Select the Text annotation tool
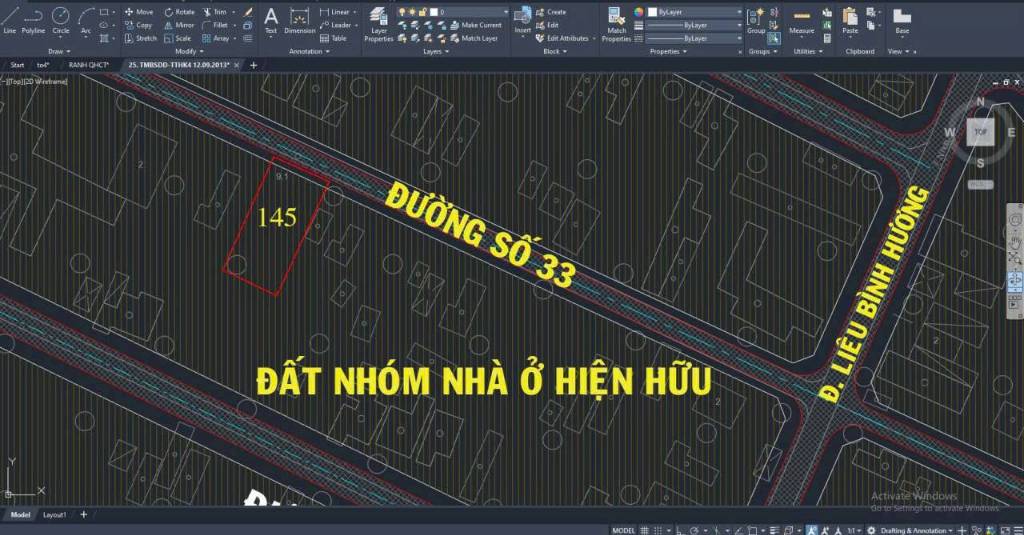Screen dimensions: 1024x535 (x=270, y=20)
